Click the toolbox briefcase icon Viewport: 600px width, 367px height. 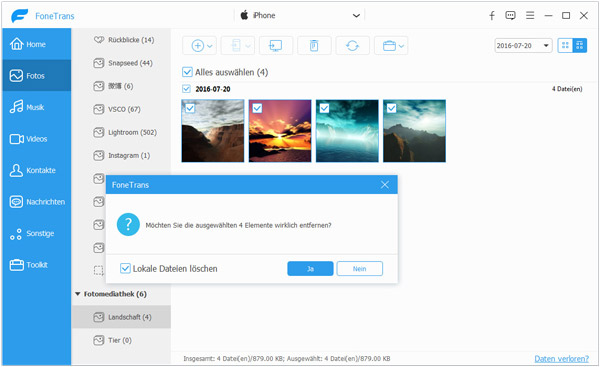tap(389, 46)
